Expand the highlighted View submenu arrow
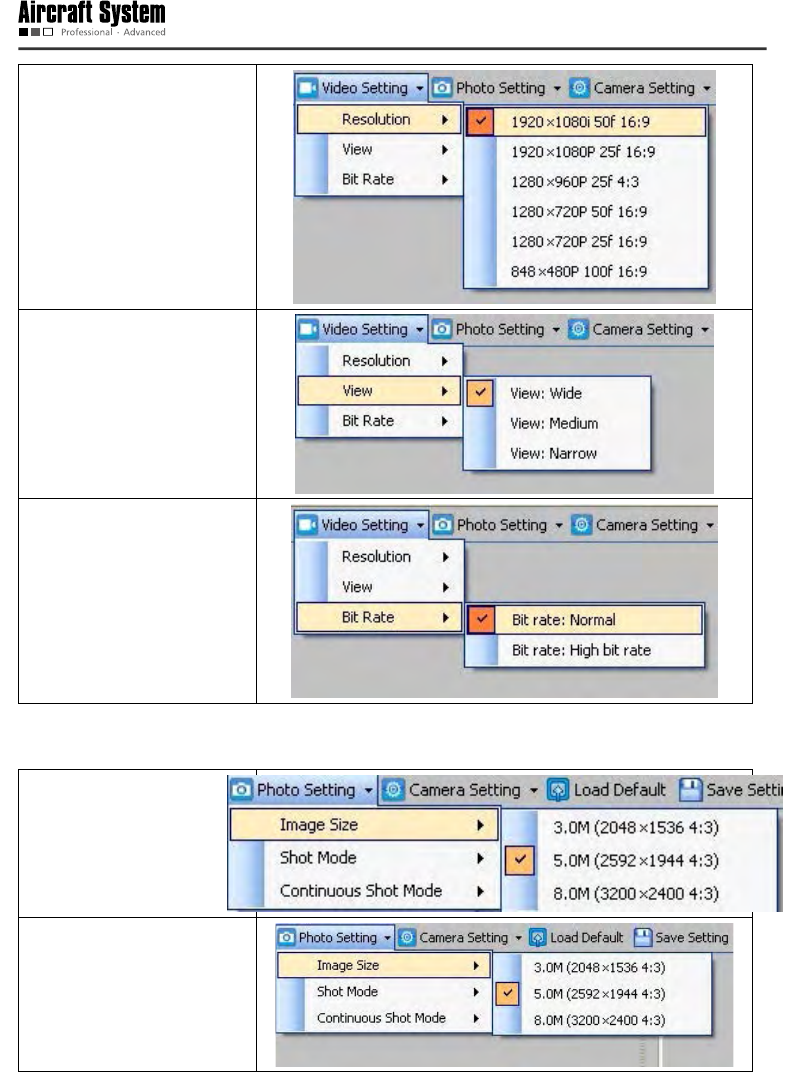Screen dimensions: 786x1072 pos(443,391)
